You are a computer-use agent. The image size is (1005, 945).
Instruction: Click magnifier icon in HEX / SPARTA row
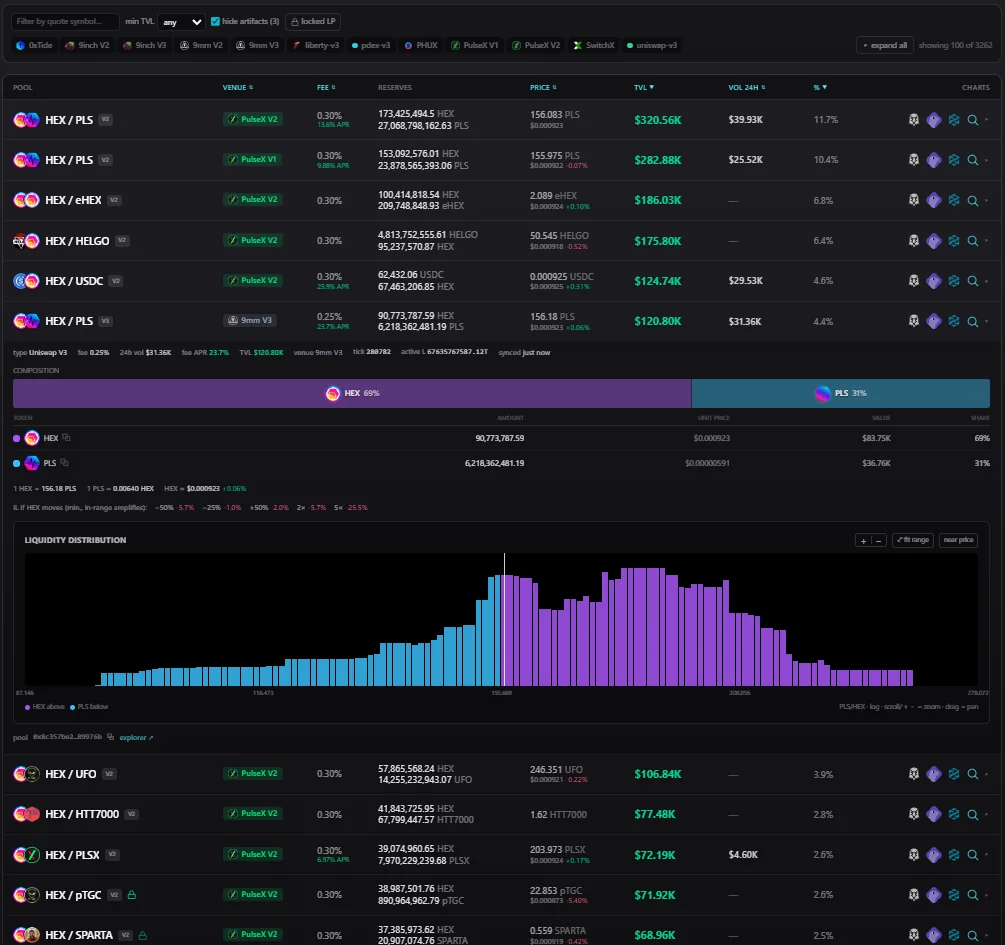[972, 935]
